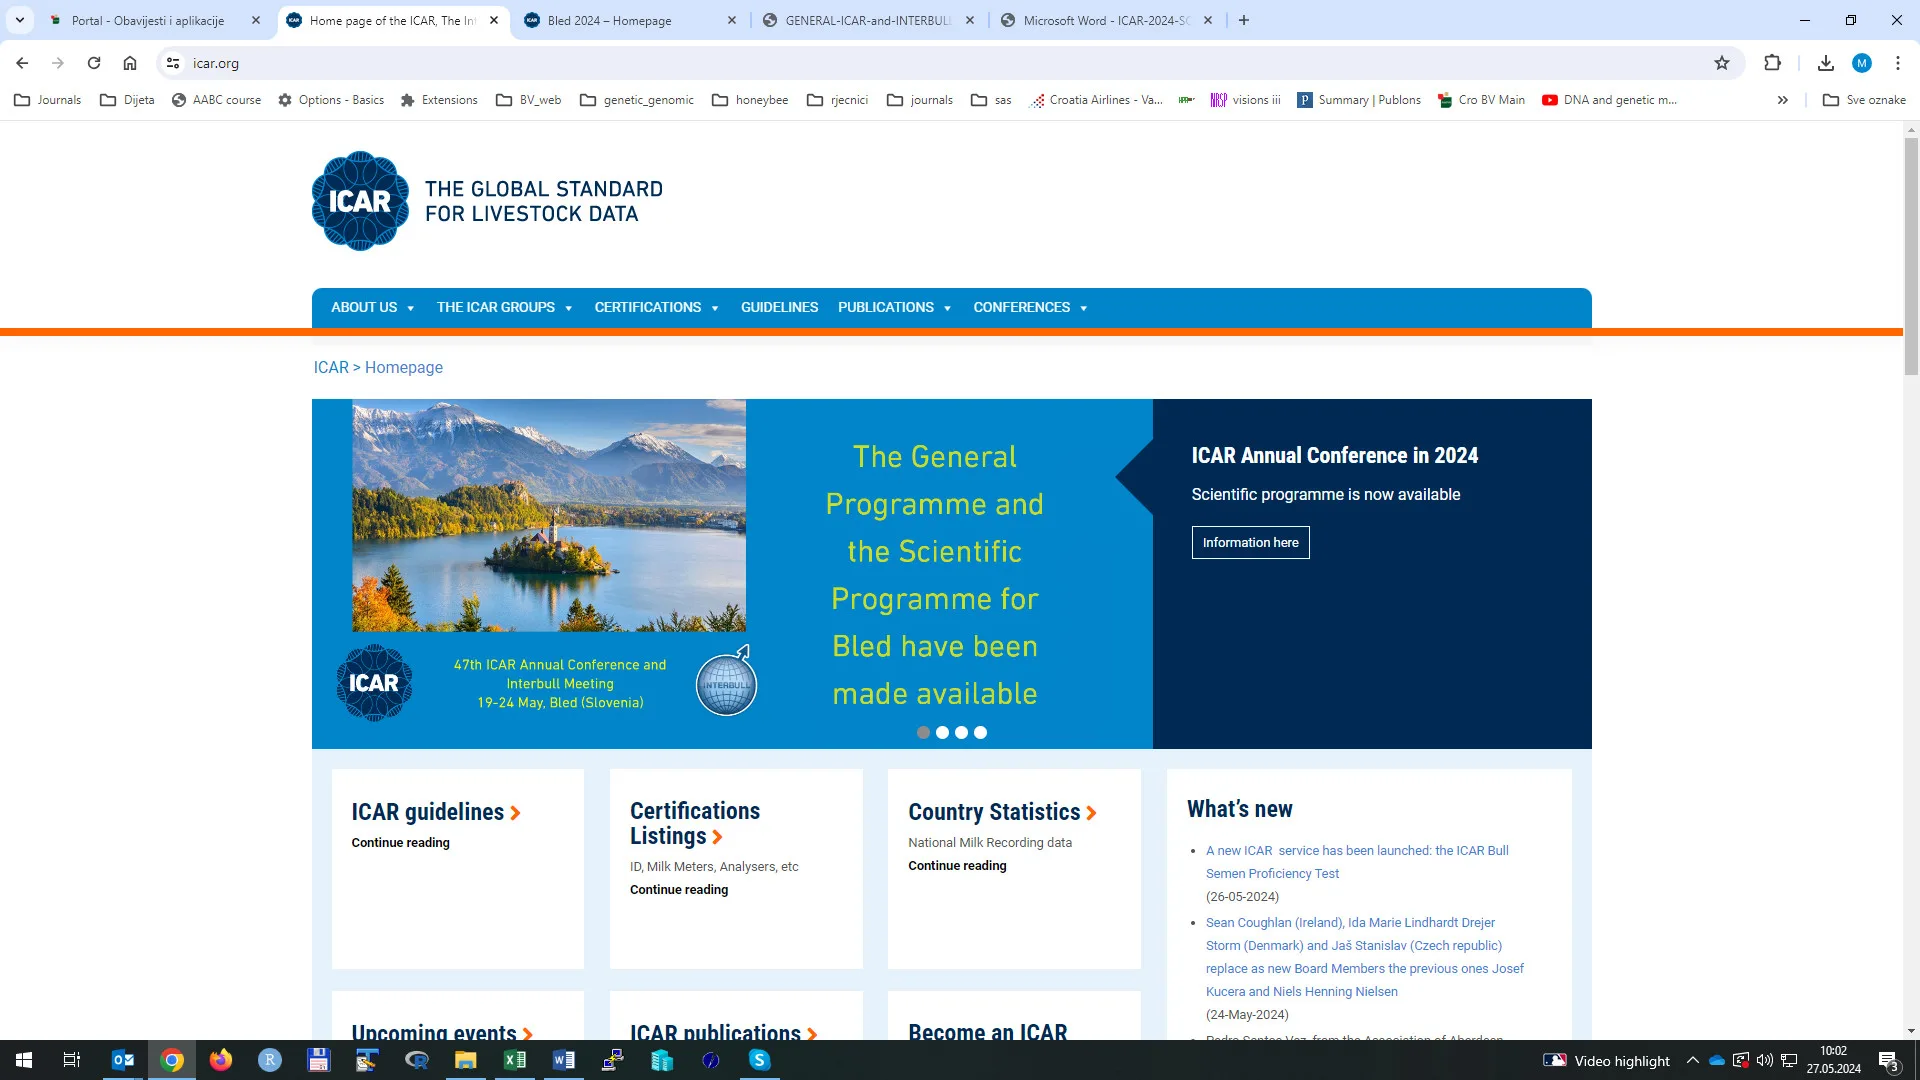The height and width of the screenshot is (1080, 1920).
Task: Switch to the Bled 2024 – Homepage tab
Action: [609, 20]
